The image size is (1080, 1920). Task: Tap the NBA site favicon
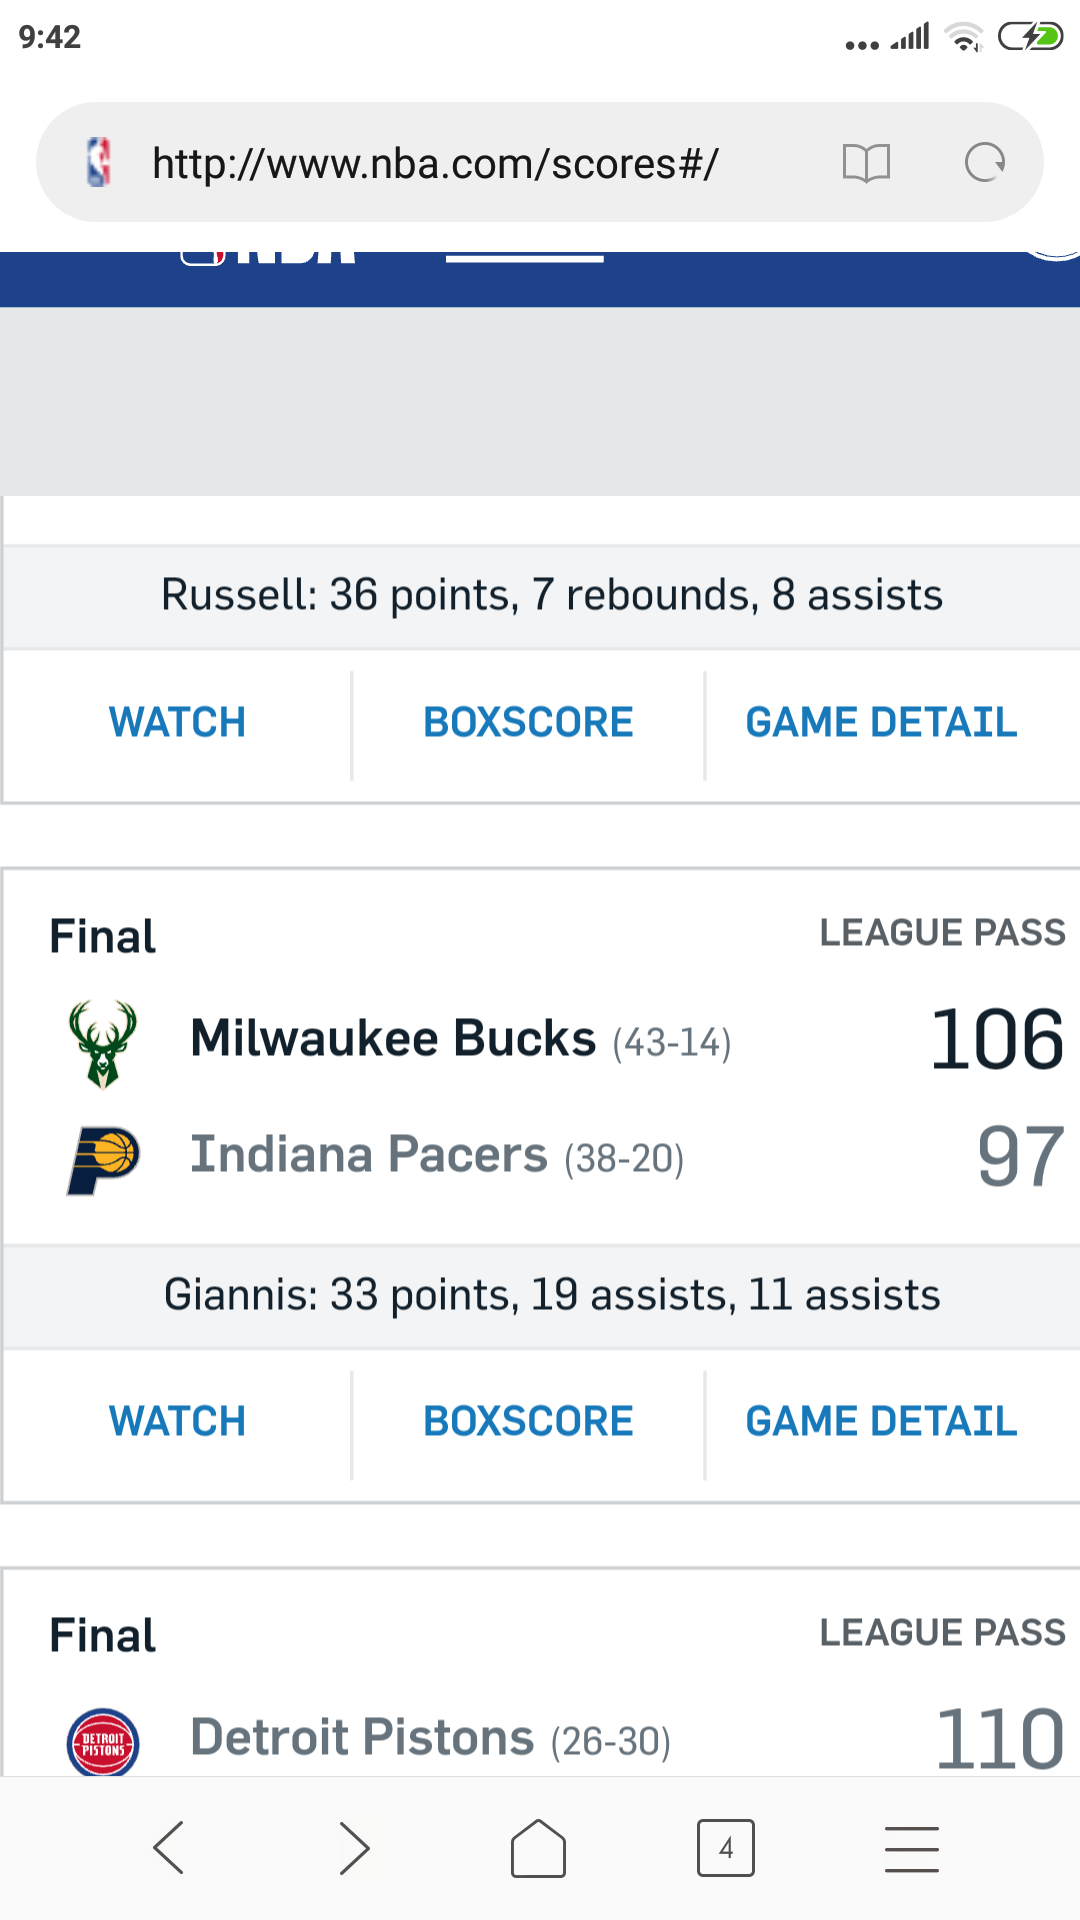coord(99,163)
